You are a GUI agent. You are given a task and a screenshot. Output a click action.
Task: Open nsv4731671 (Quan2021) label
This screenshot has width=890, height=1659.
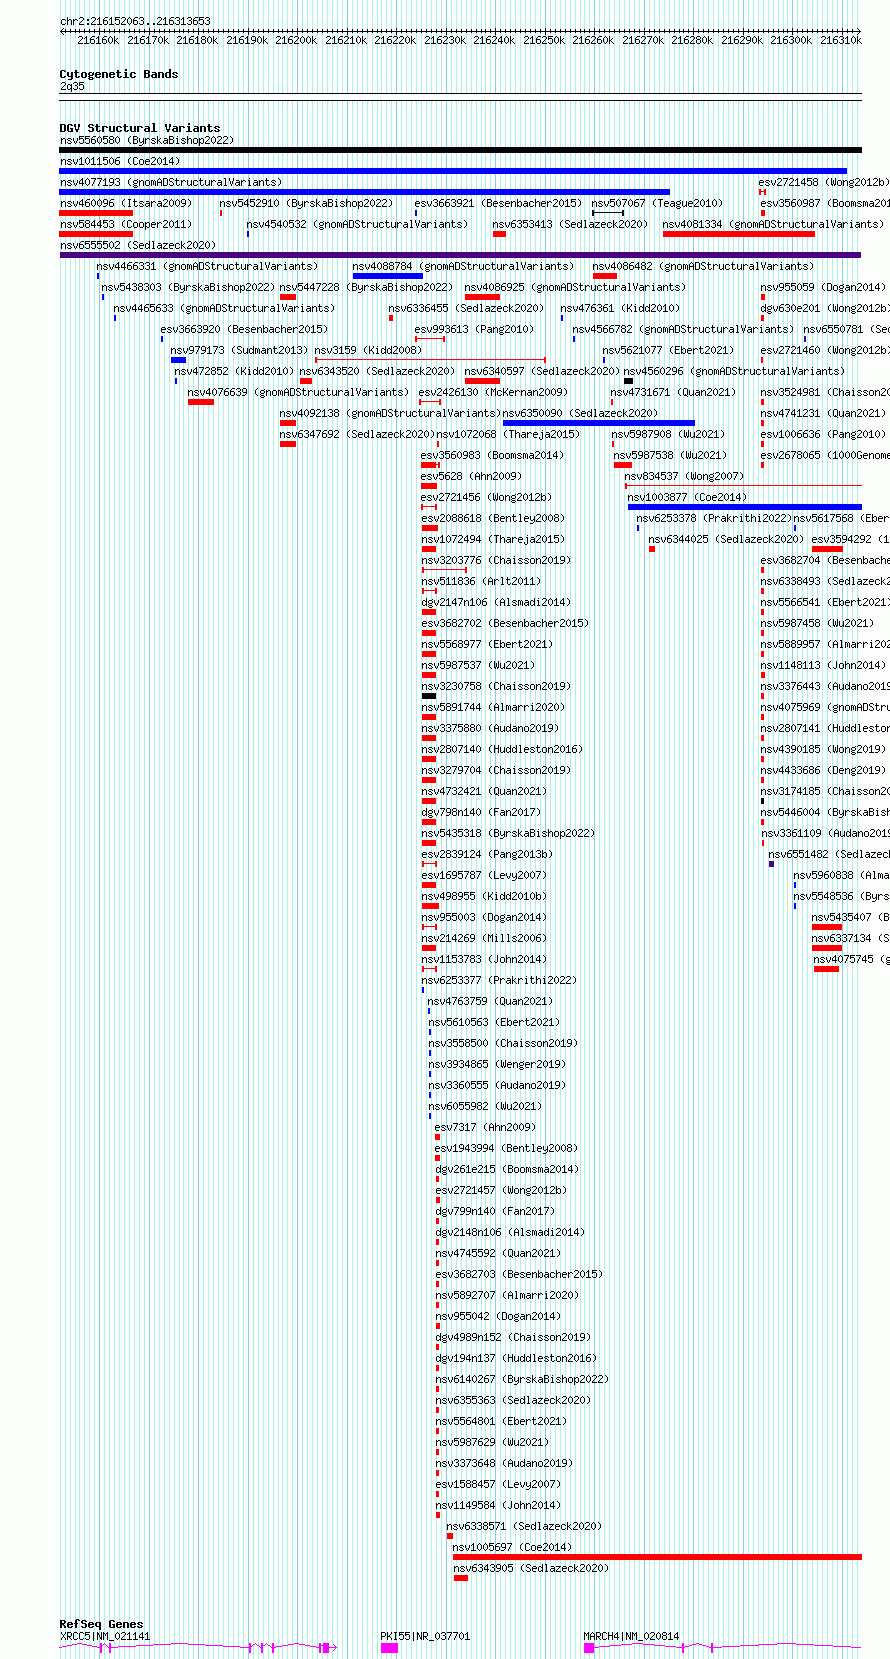coord(674,393)
